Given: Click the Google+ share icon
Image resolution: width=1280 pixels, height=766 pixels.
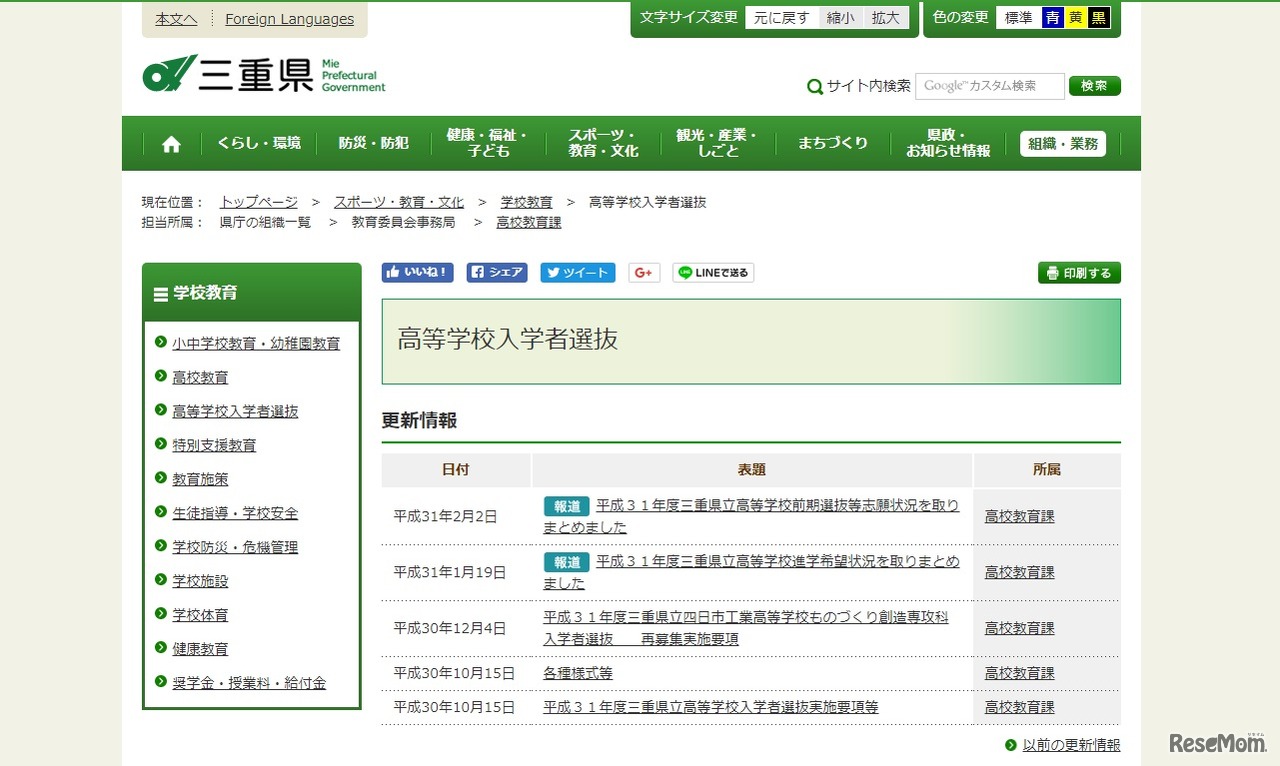Looking at the screenshot, I should coord(644,272).
